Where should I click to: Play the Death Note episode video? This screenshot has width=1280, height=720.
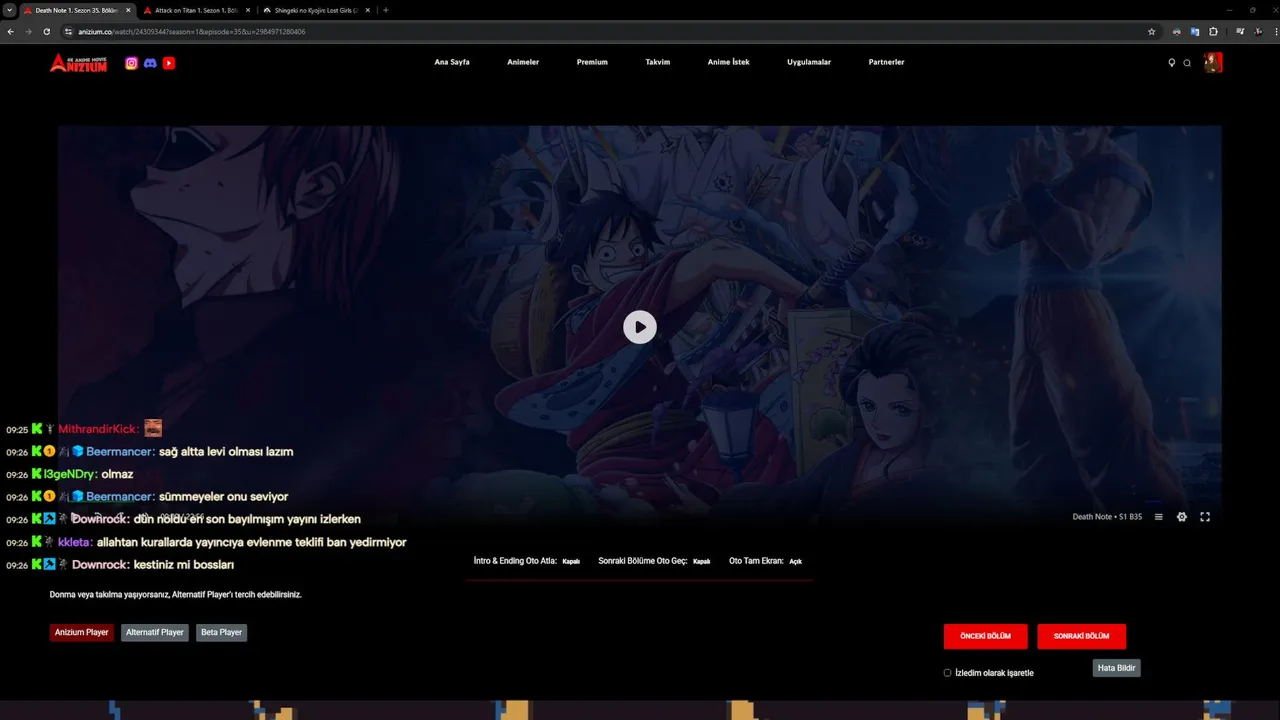coord(640,327)
